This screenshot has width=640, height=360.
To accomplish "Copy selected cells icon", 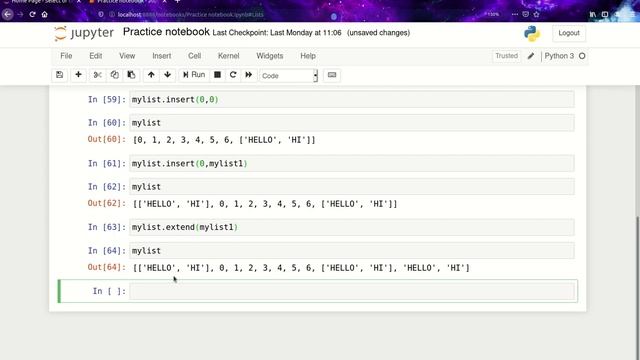I will coord(114,75).
